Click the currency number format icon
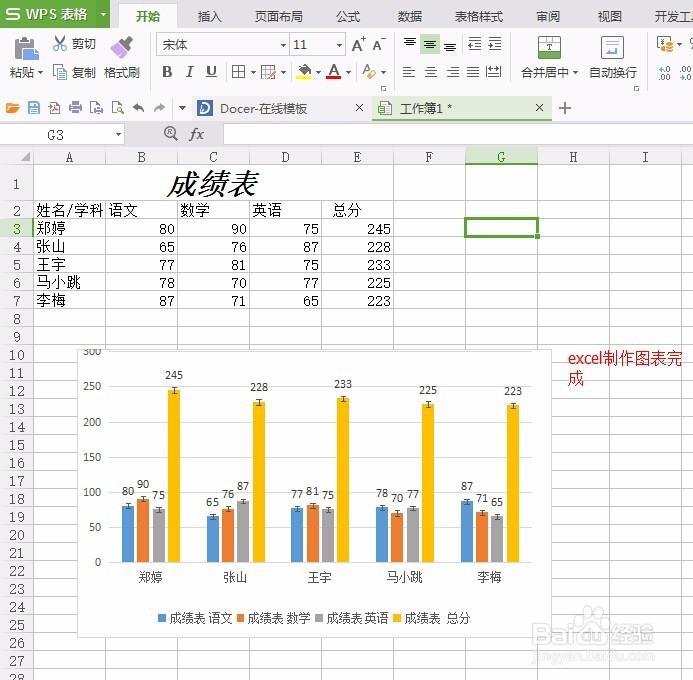Screen dimensions: 693x680 click(665, 44)
